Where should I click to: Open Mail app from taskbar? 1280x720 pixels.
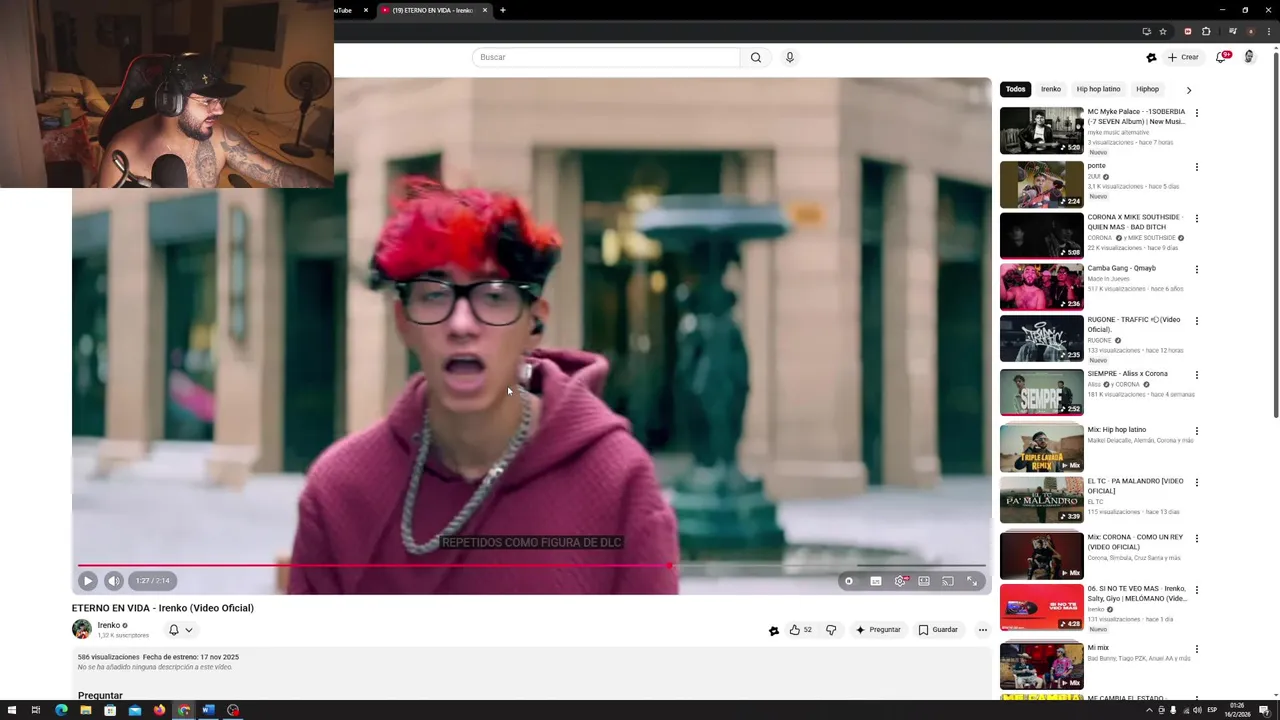click(x=135, y=710)
